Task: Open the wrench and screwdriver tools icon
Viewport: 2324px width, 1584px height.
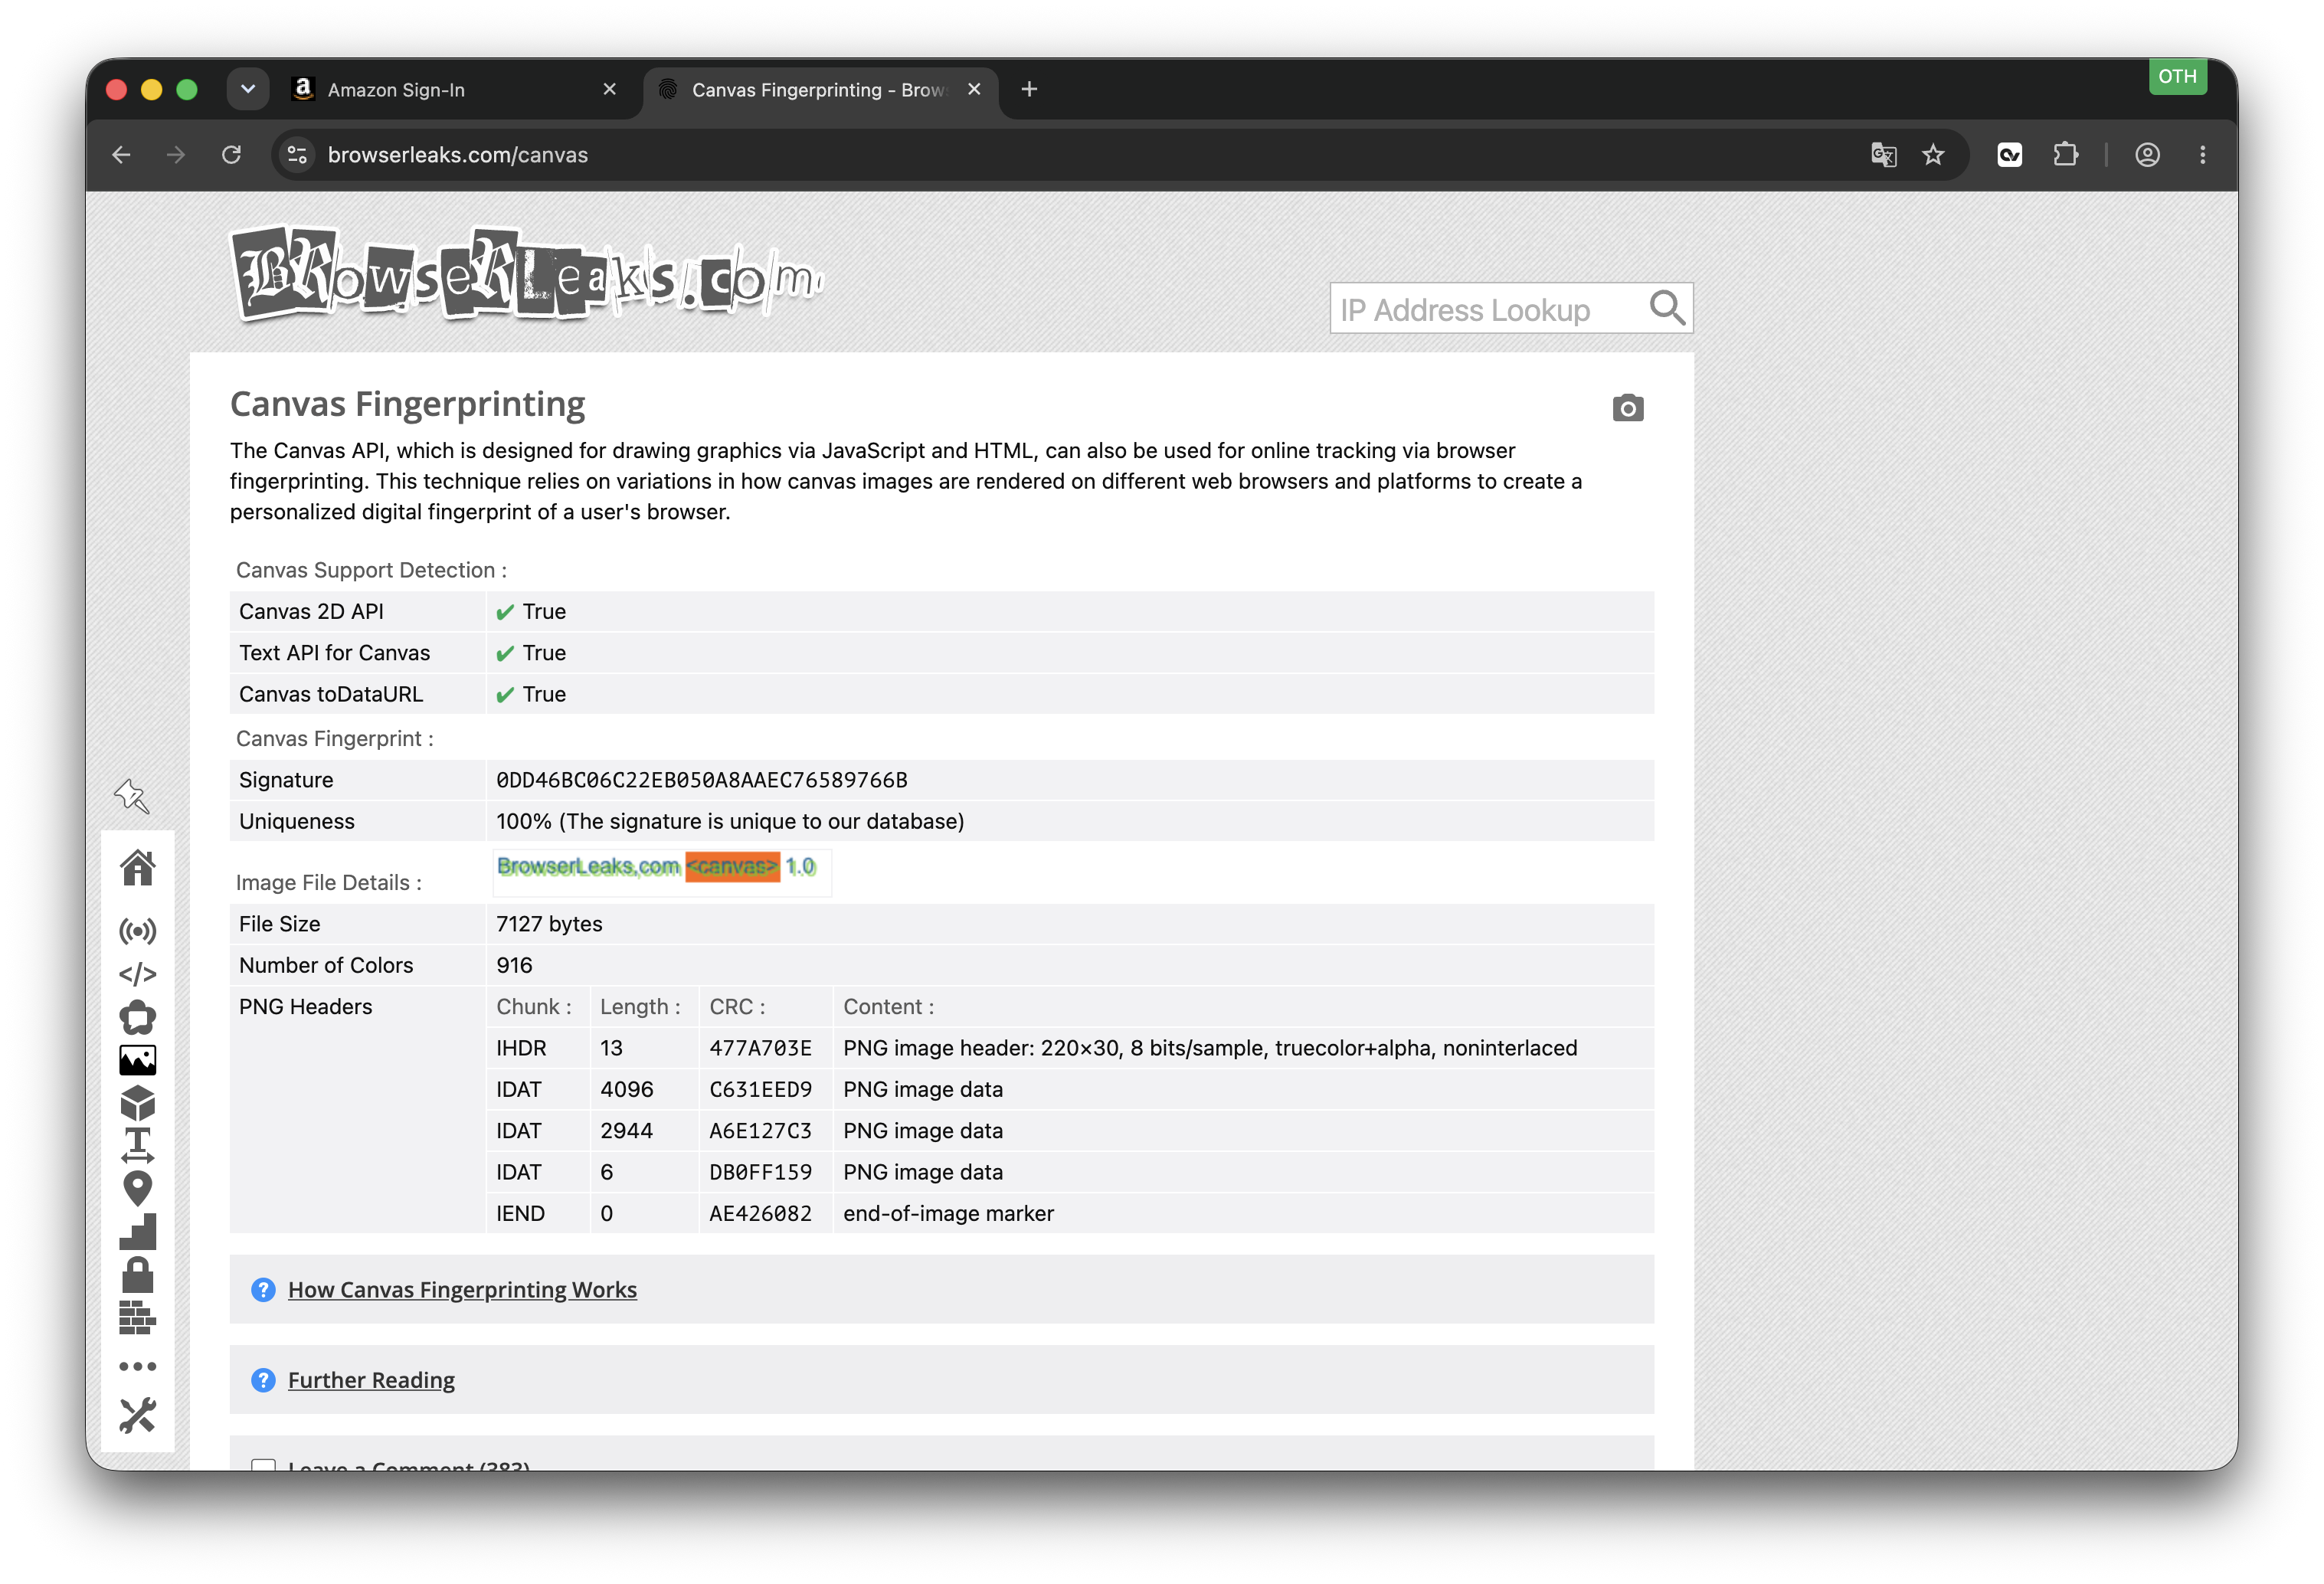Action: pos(138,1416)
